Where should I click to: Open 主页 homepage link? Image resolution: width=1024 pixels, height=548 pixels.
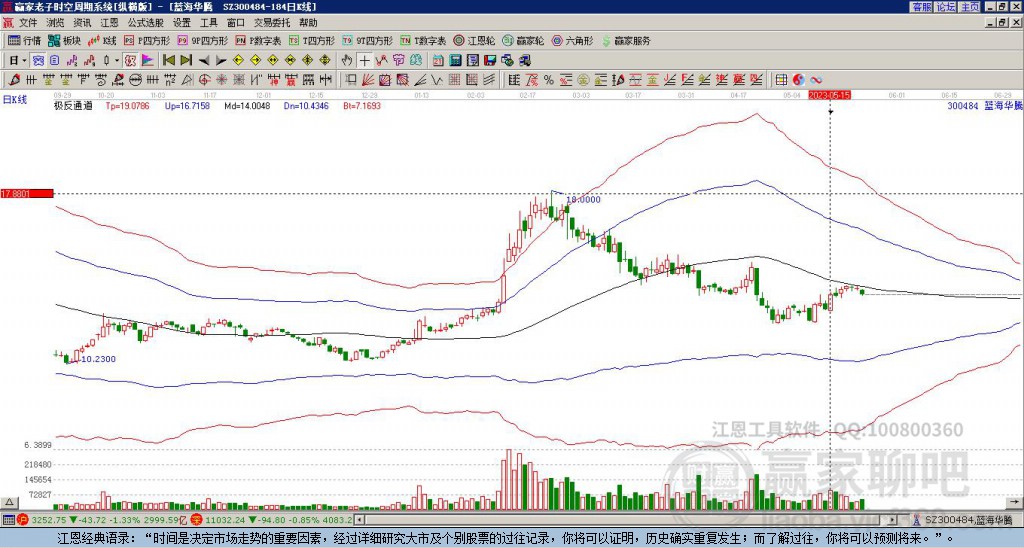pyautogui.click(x=970, y=7)
